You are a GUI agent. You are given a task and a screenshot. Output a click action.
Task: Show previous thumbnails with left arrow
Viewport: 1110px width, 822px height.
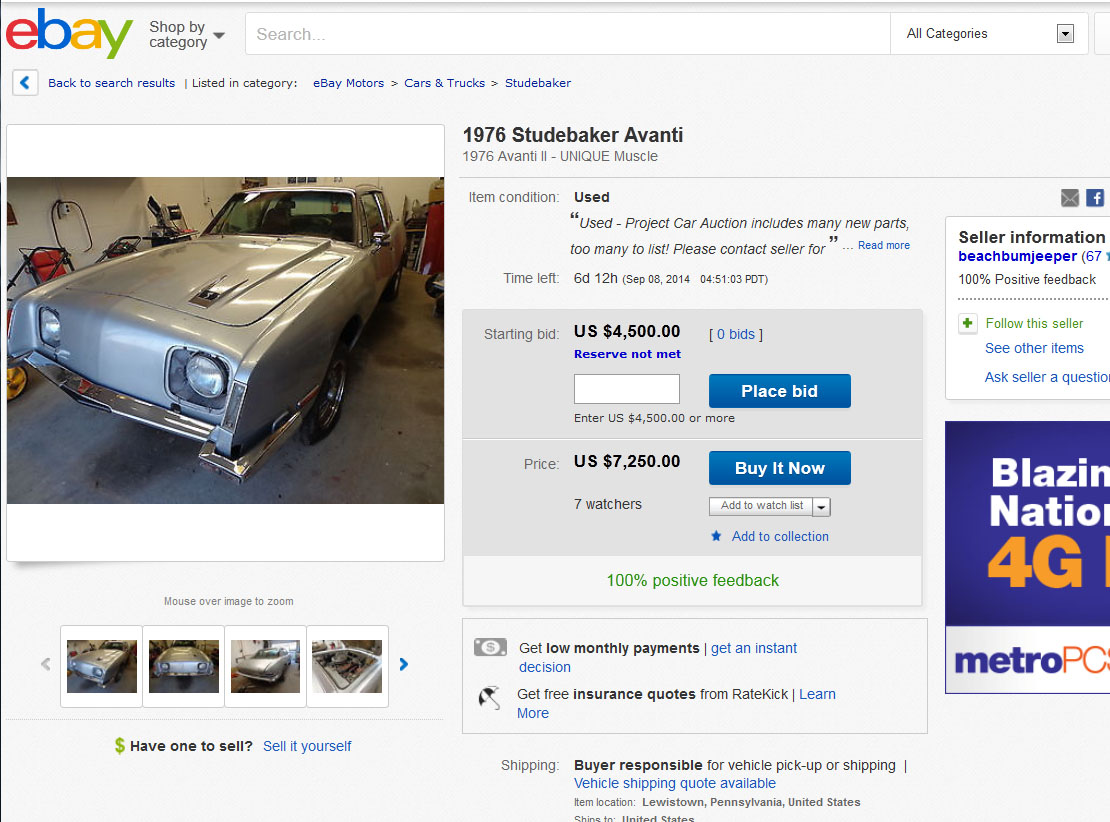45,664
